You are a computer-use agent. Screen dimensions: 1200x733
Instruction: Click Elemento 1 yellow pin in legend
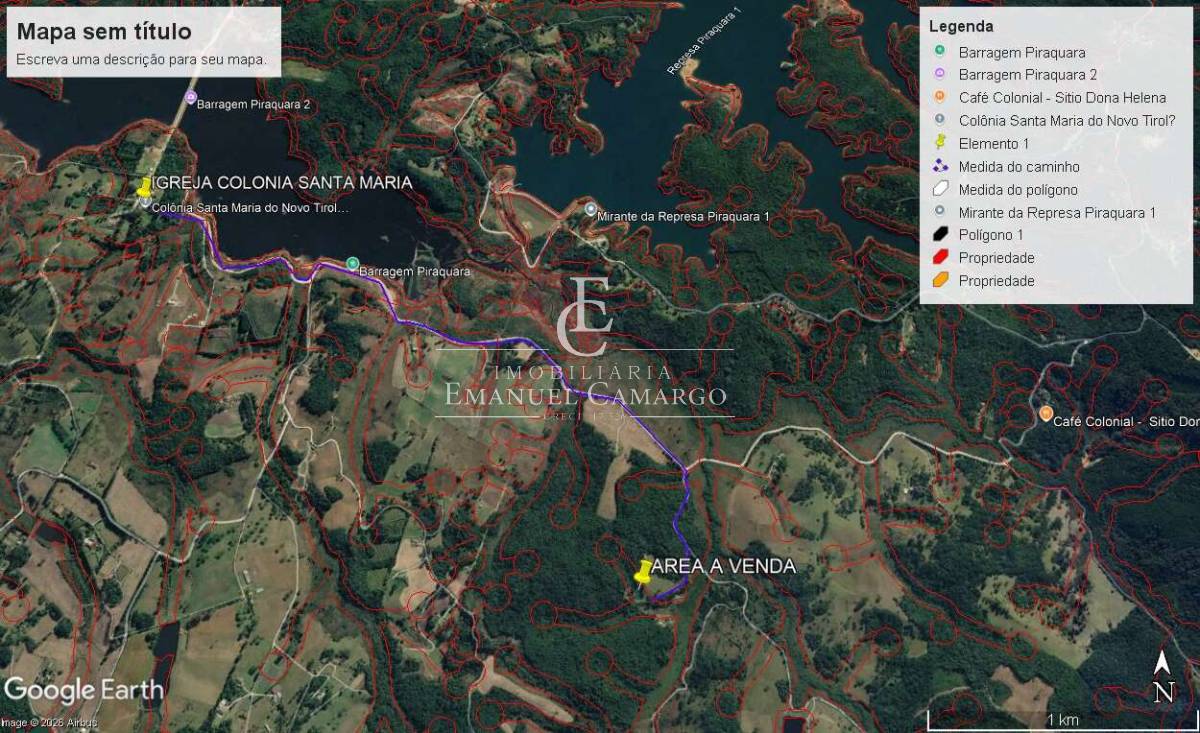click(x=940, y=143)
